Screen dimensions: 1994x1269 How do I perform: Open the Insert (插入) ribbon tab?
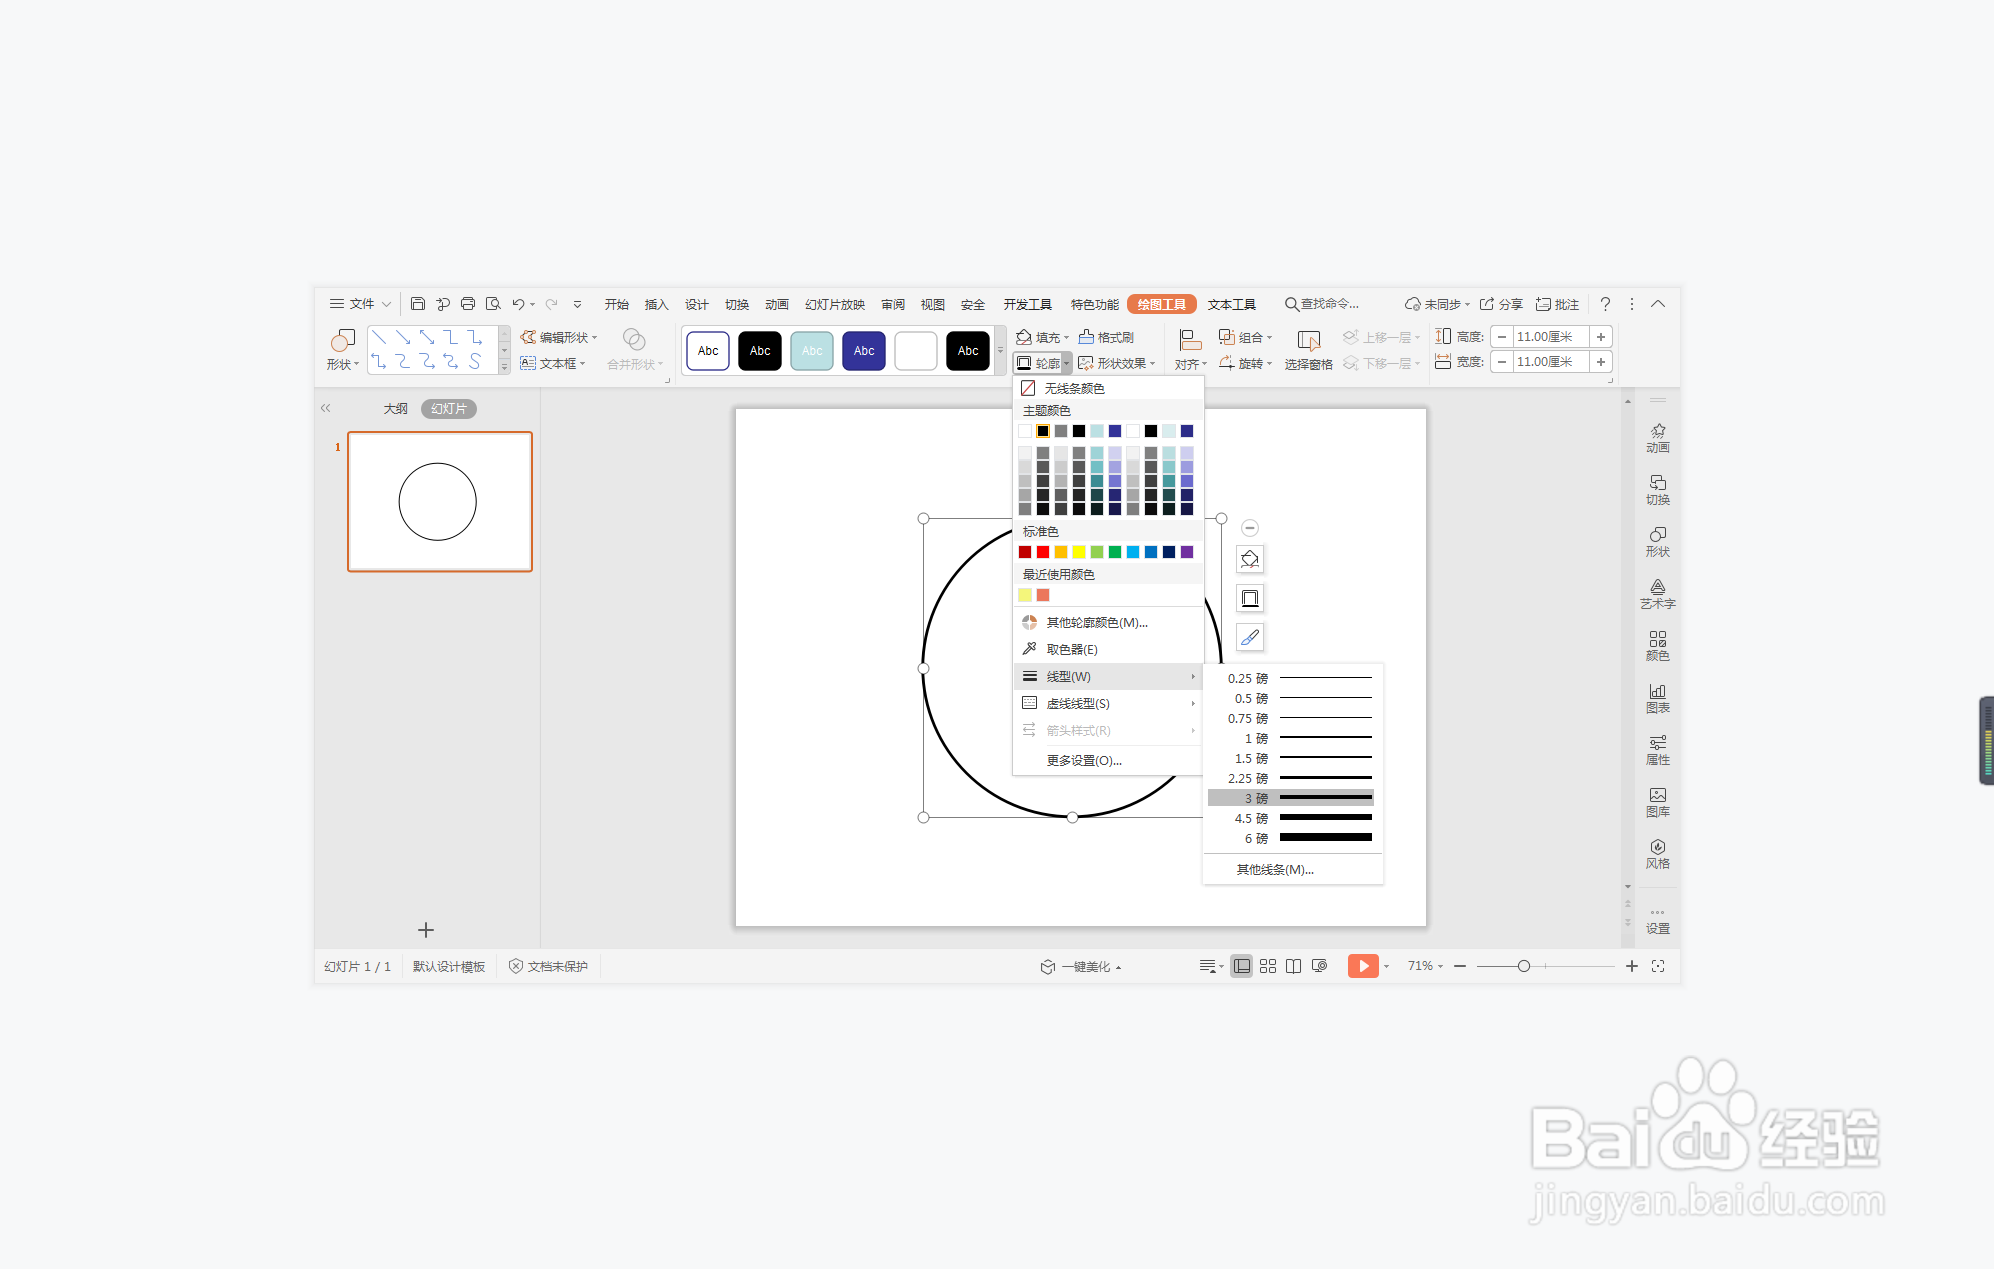click(656, 304)
